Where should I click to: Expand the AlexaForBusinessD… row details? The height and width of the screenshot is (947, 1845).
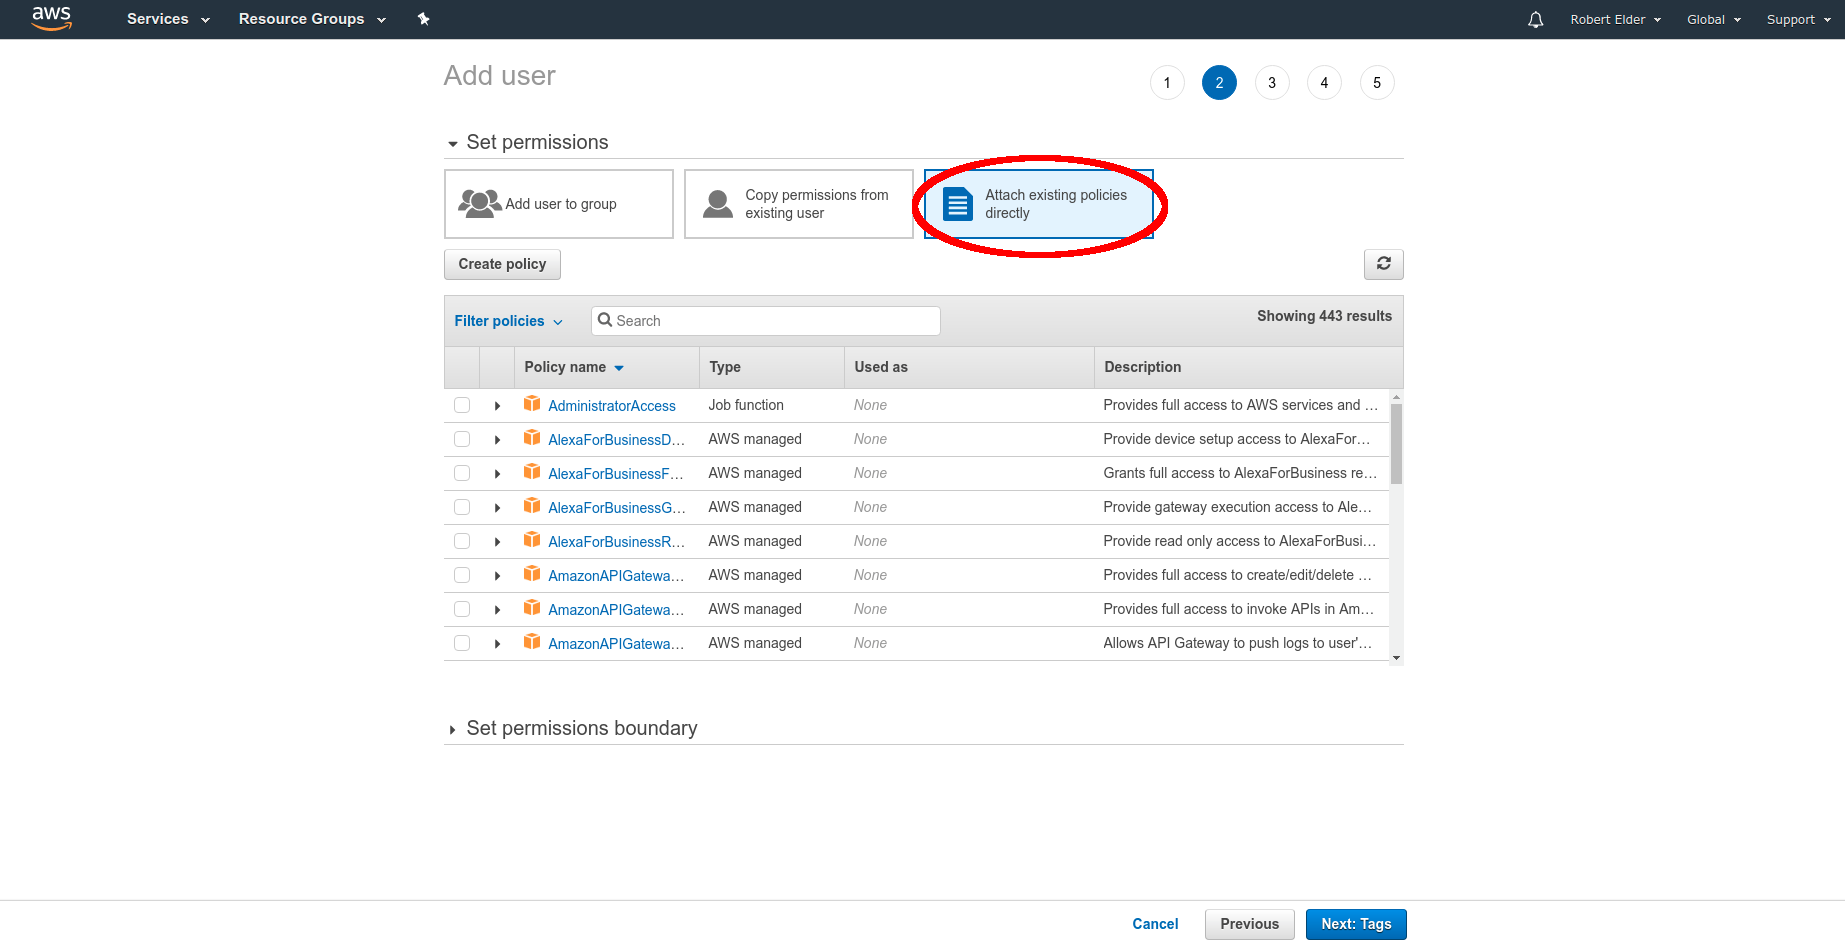pyautogui.click(x=497, y=440)
